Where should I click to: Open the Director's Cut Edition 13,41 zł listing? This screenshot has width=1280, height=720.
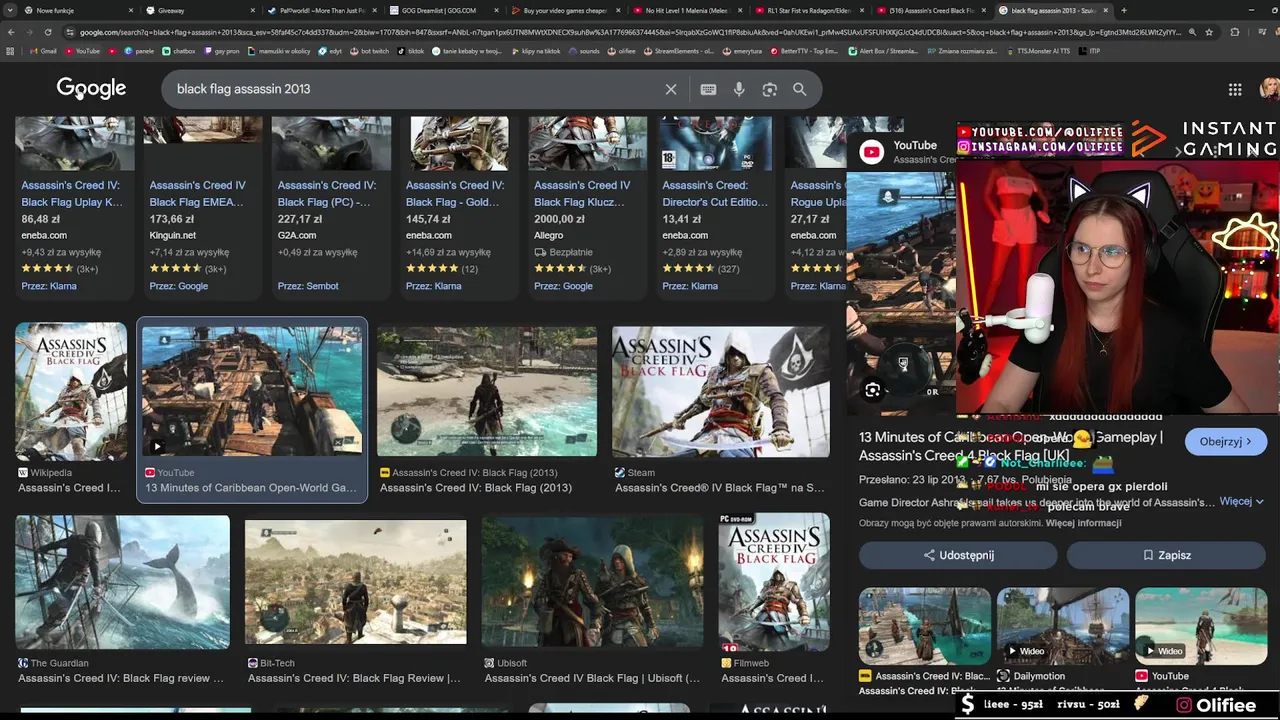tap(715, 210)
